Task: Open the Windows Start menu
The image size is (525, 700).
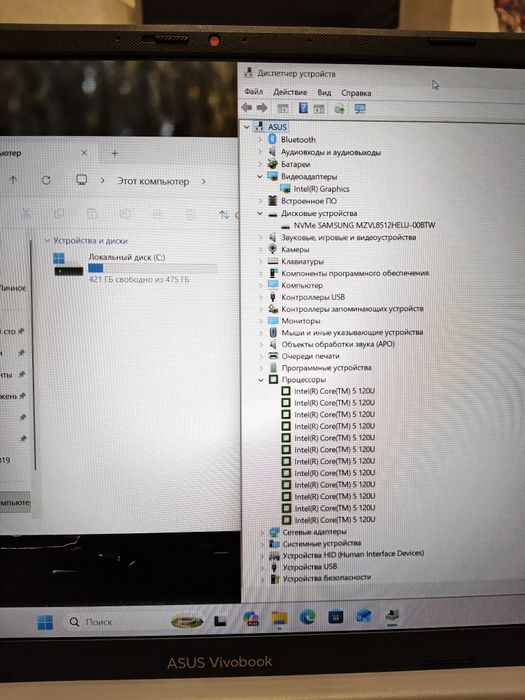Action: pos(45,622)
